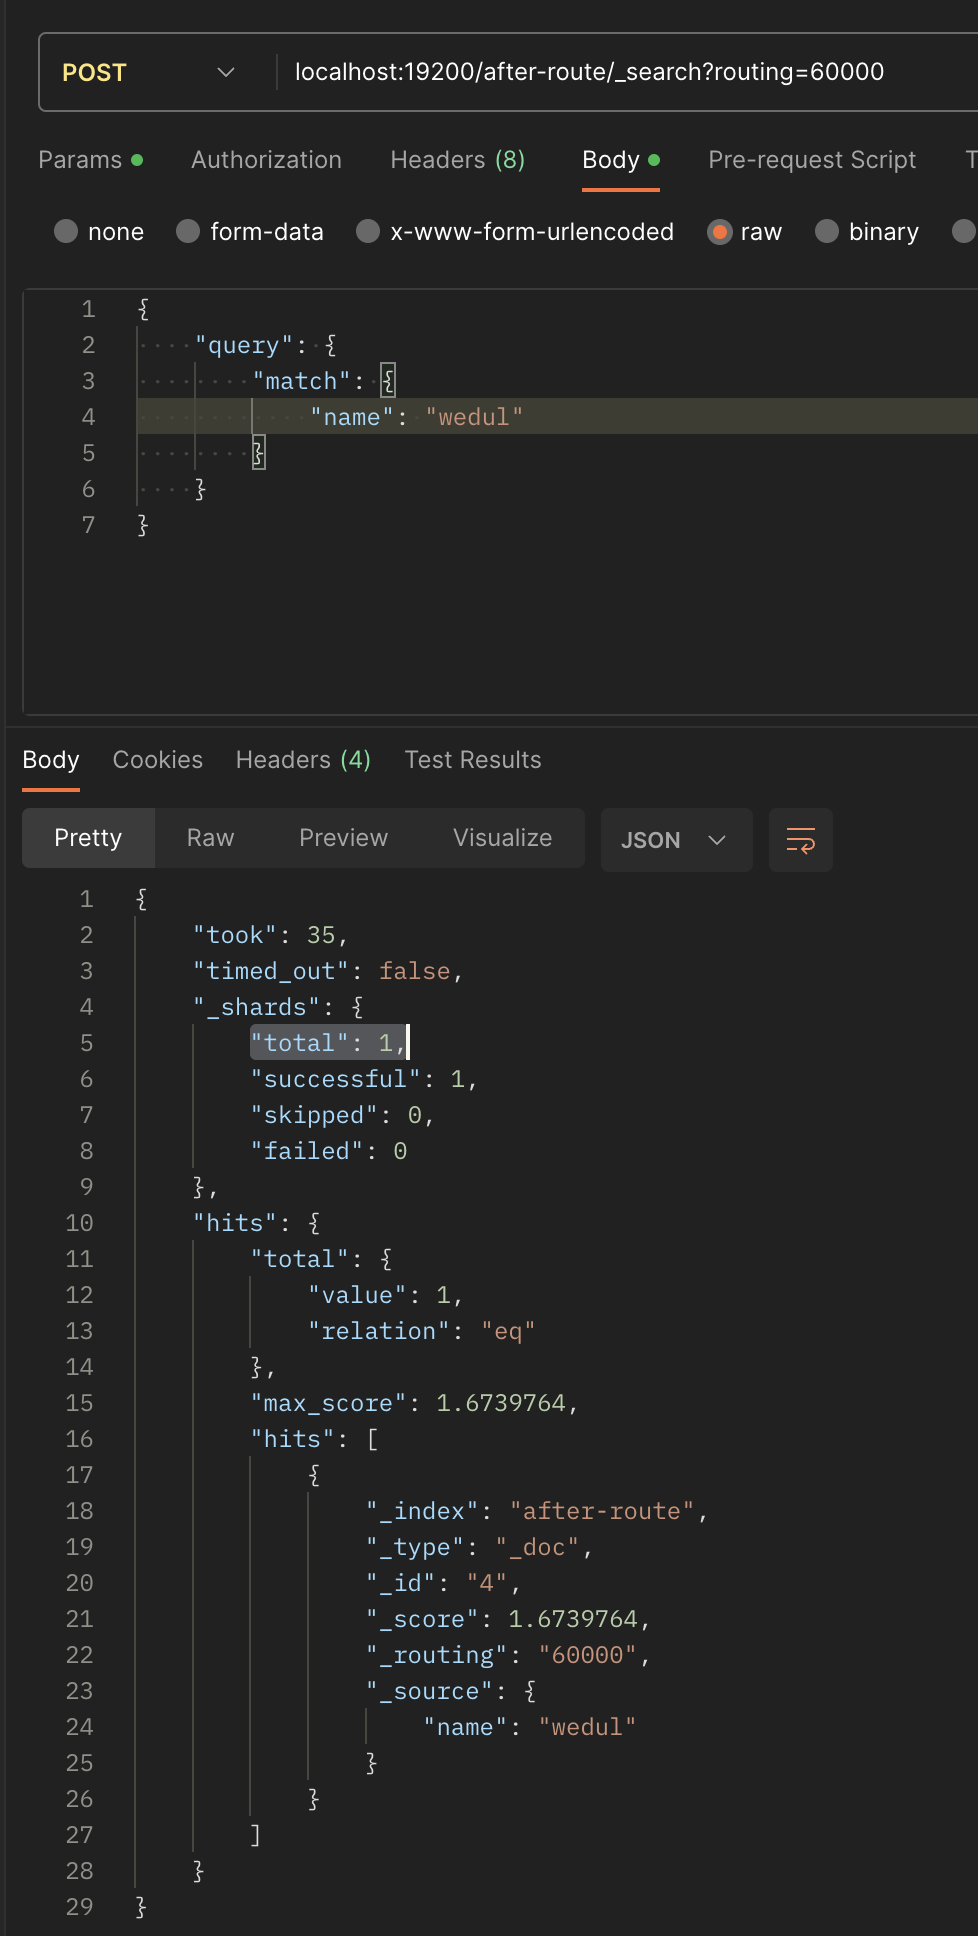Click the "_type": "_doc" line

pyautogui.click(x=479, y=1547)
